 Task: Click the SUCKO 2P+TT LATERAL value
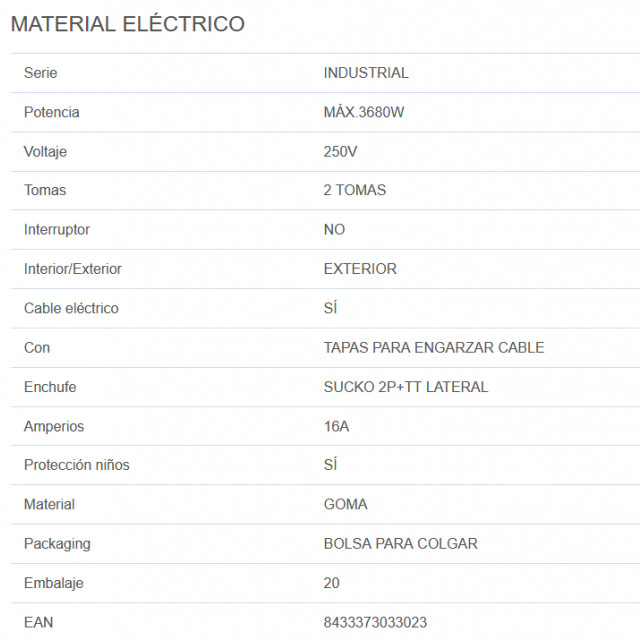coord(406,387)
